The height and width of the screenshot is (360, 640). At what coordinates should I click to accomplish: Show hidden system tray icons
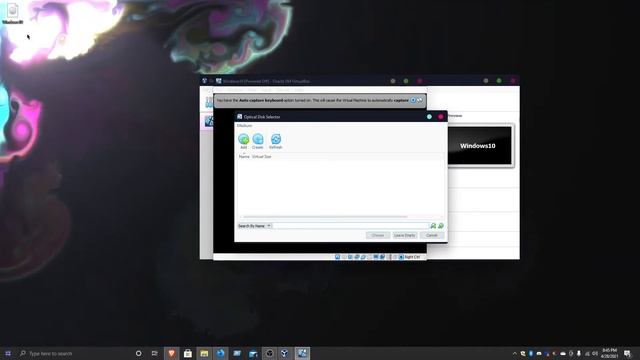(x=514, y=353)
